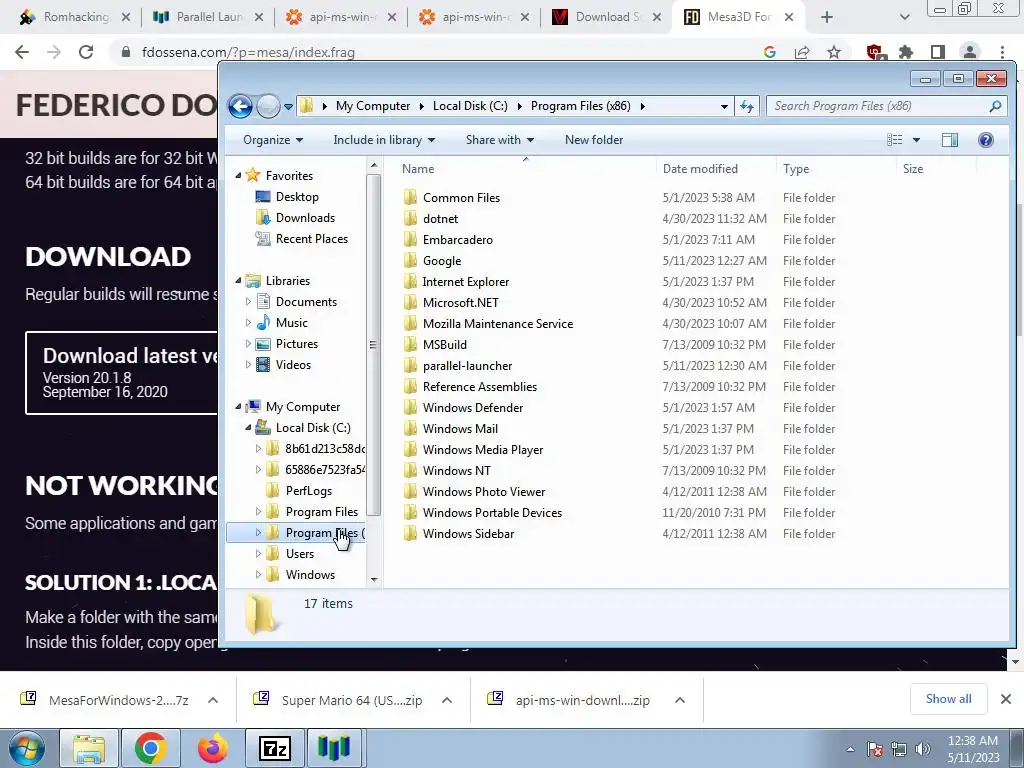The height and width of the screenshot is (768, 1024).
Task: Select the parallel-launcher folder row
Action: tap(619, 366)
